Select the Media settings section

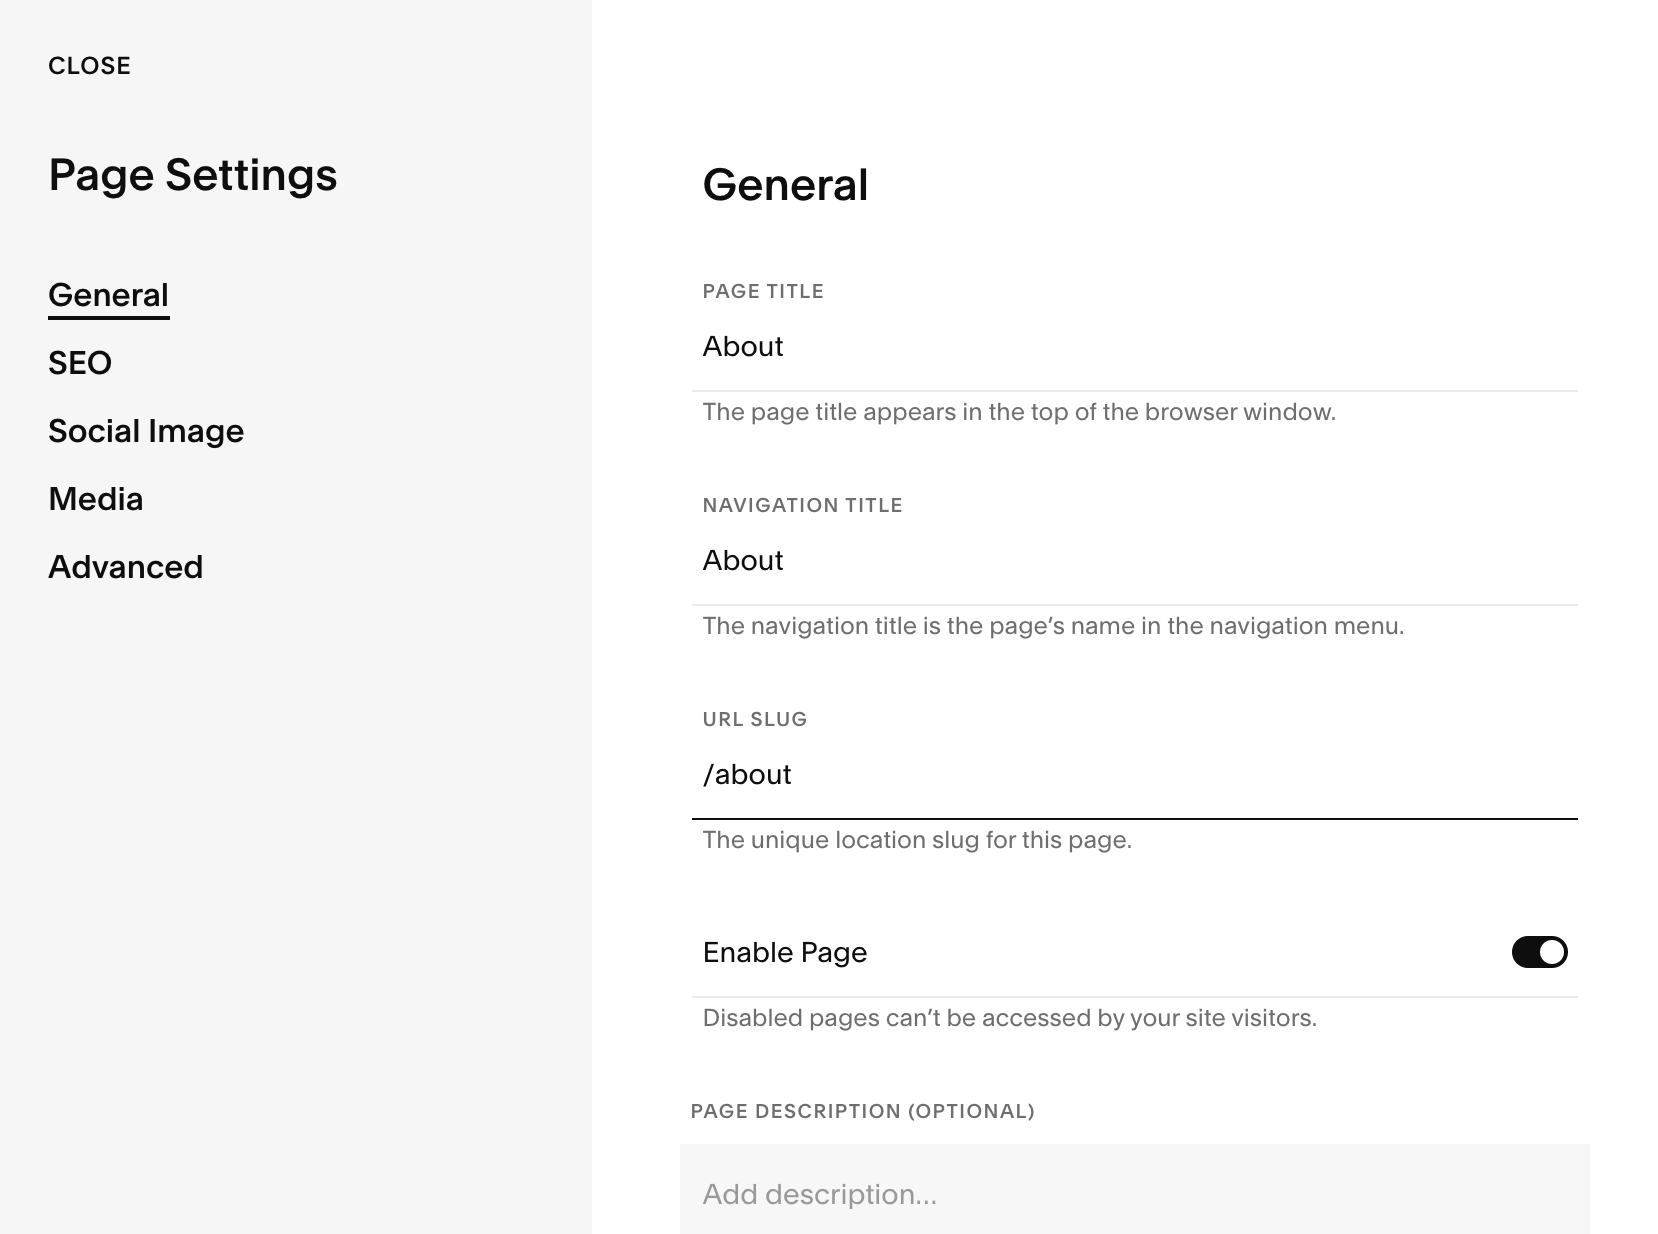tap(95, 498)
